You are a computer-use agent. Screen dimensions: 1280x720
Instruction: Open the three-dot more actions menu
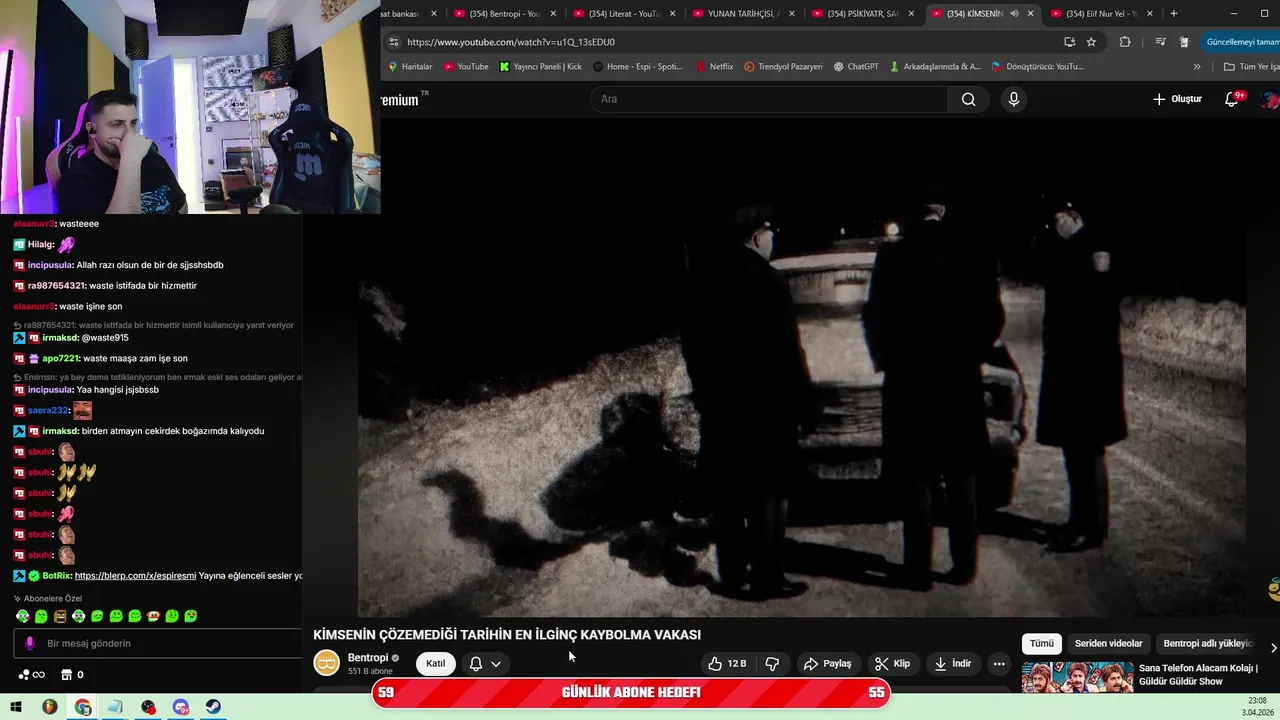point(998,664)
